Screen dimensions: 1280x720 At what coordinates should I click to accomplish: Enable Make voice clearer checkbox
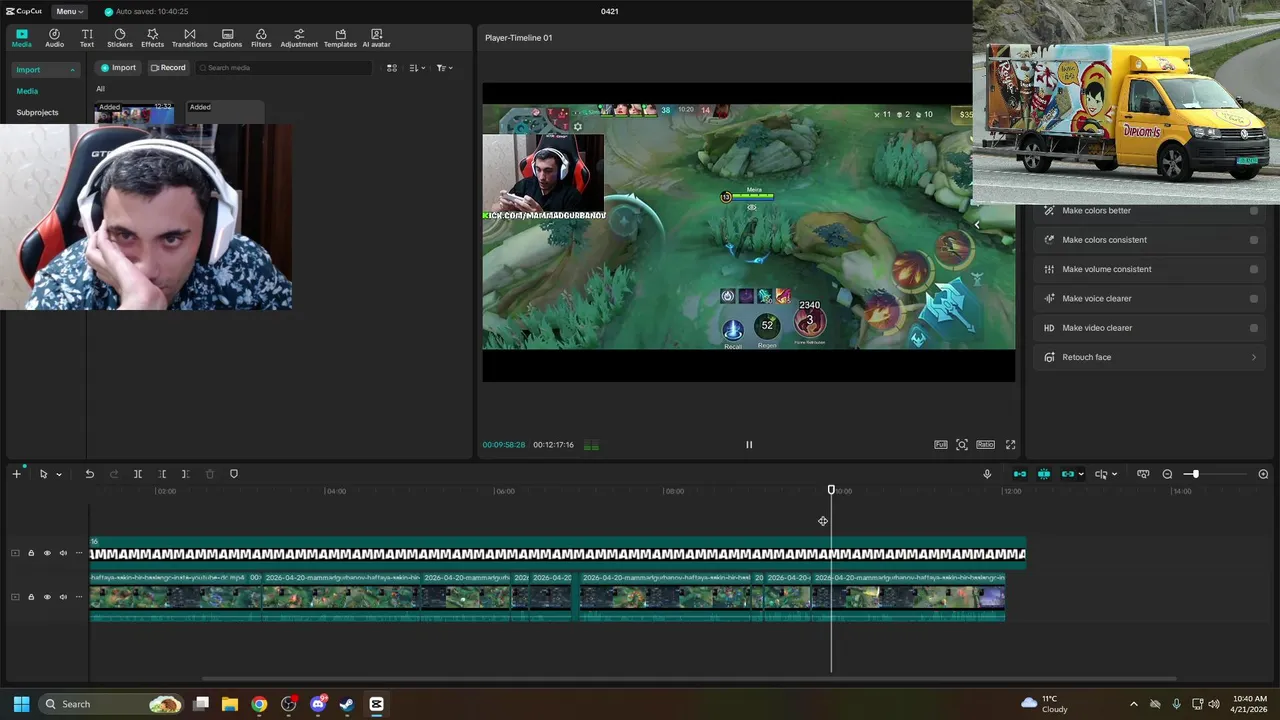[x=1254, y=298]
